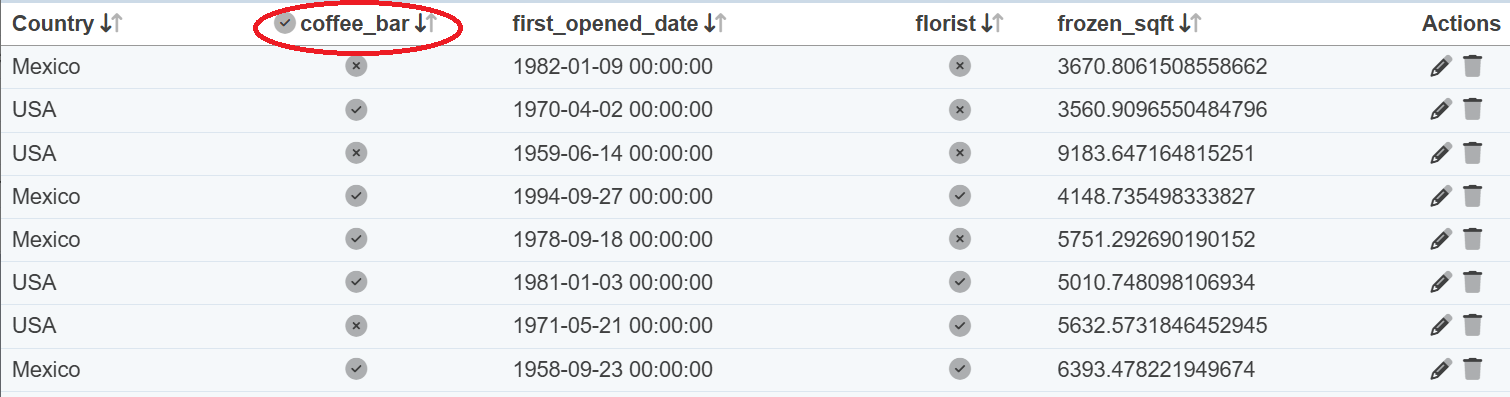Delete the row dated 1970-04-02
This screenshot has width=1510, height=397.
(1472, 110)
